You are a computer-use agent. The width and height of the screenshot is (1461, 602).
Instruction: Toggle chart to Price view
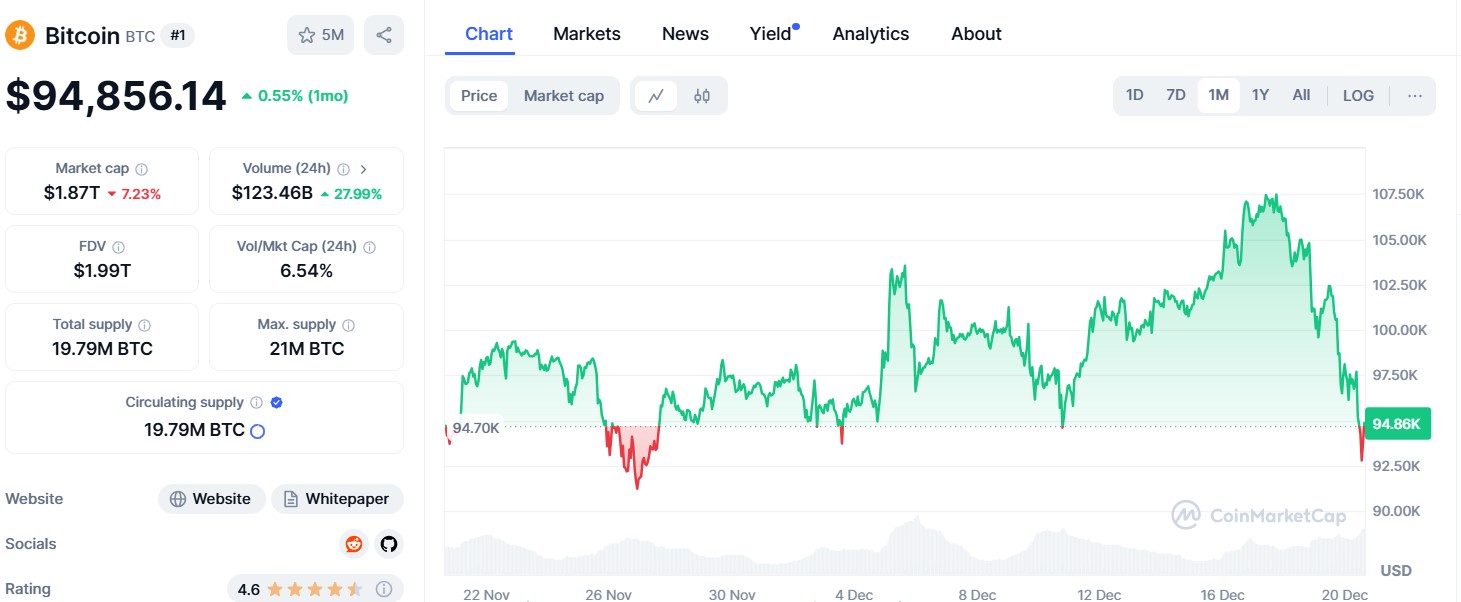pos(479,96)
